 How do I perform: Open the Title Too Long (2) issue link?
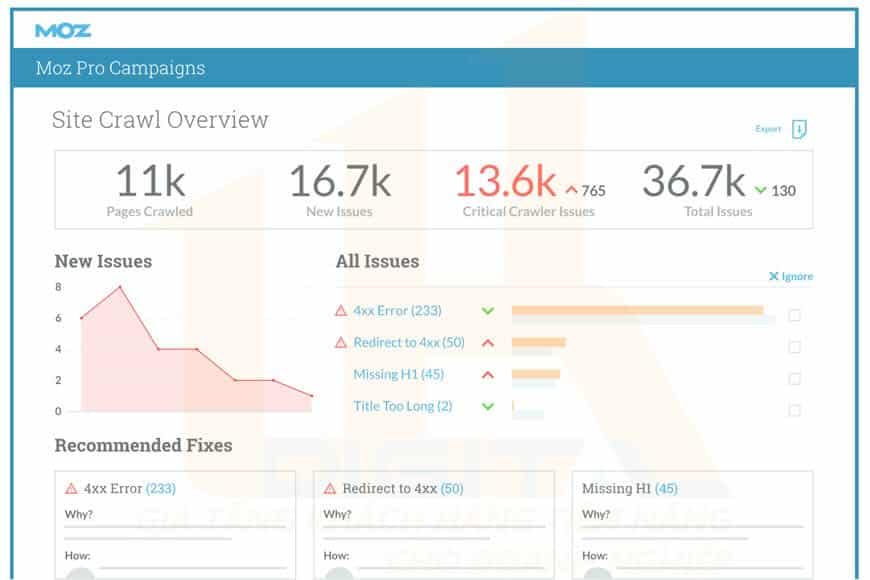403,406
